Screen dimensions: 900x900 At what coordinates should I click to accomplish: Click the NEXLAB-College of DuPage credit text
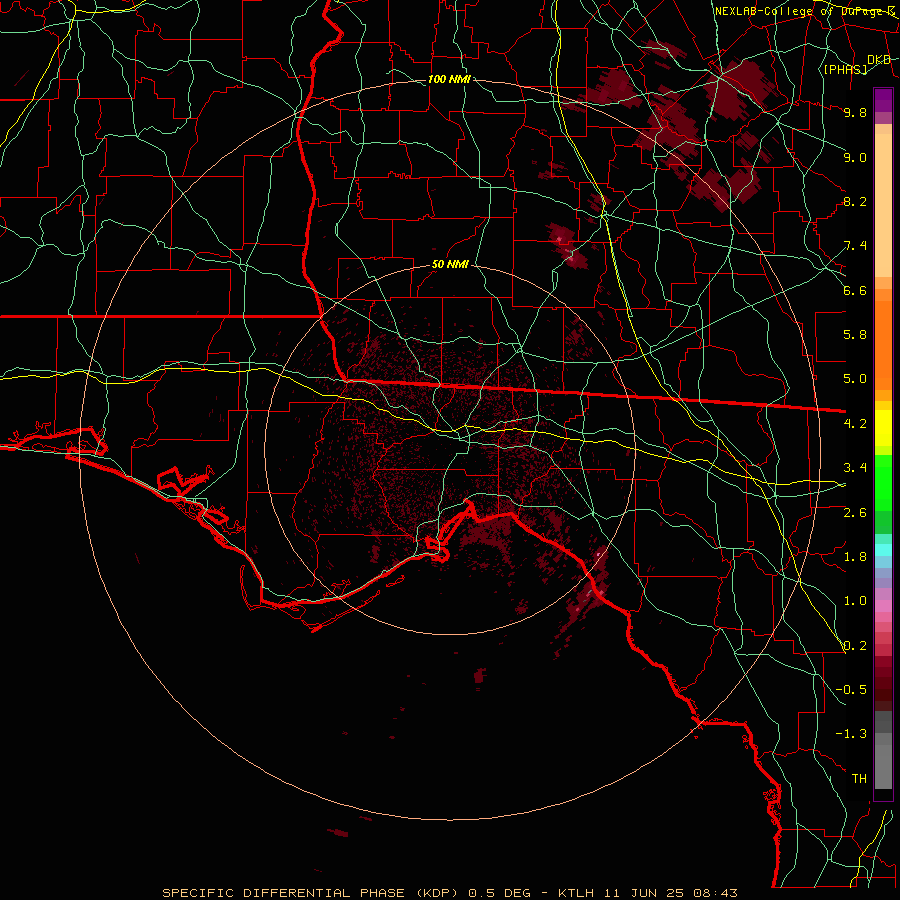point(803,11)
